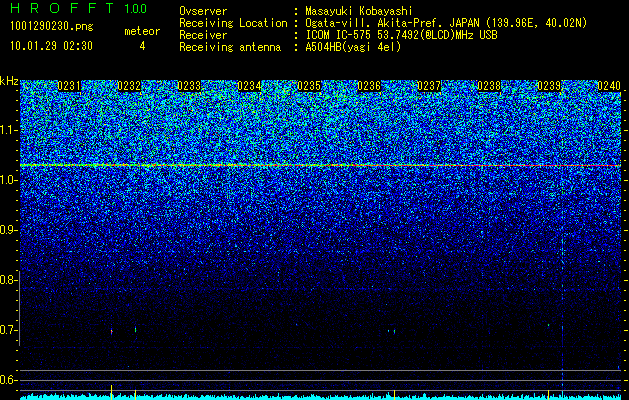Click the Receiving Location label

(233, 23)
